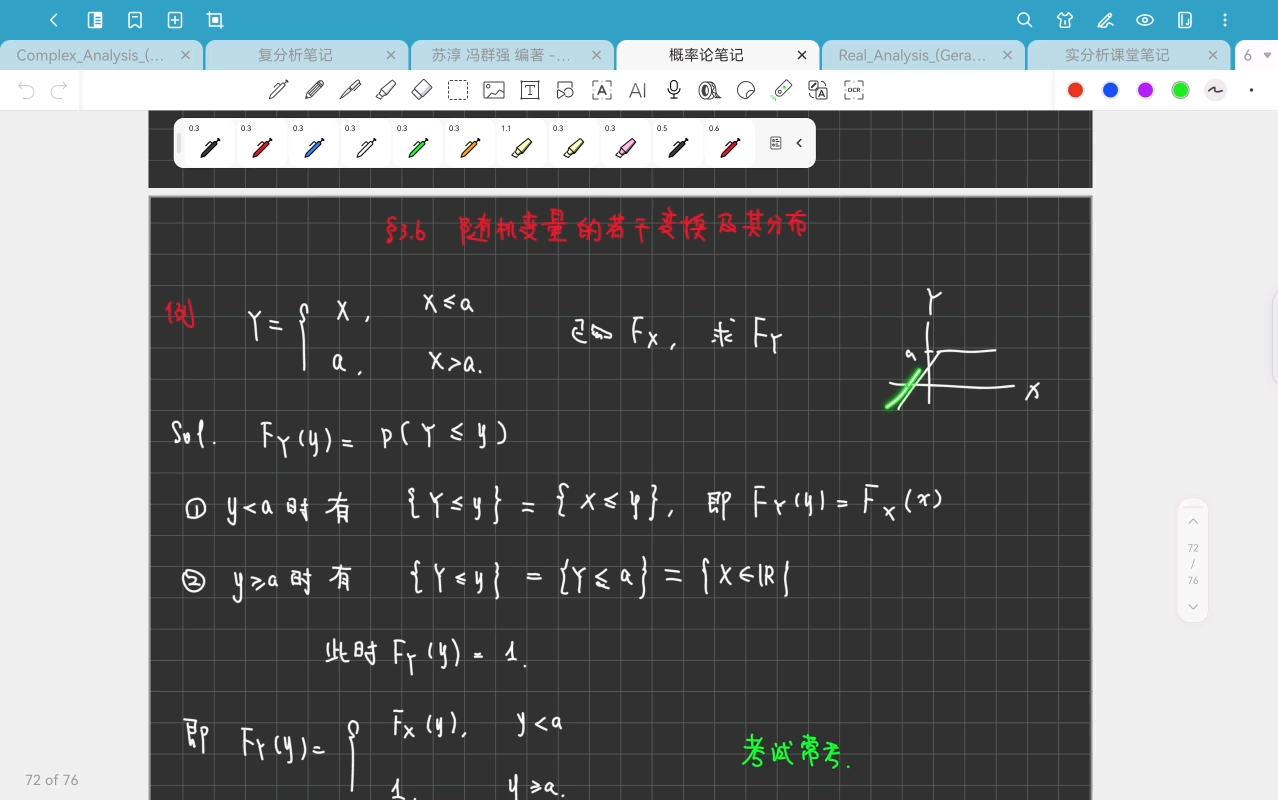This screenshot has width=1278, height=800.
Task: Select the shapes tool
Action: pos(566,90)
